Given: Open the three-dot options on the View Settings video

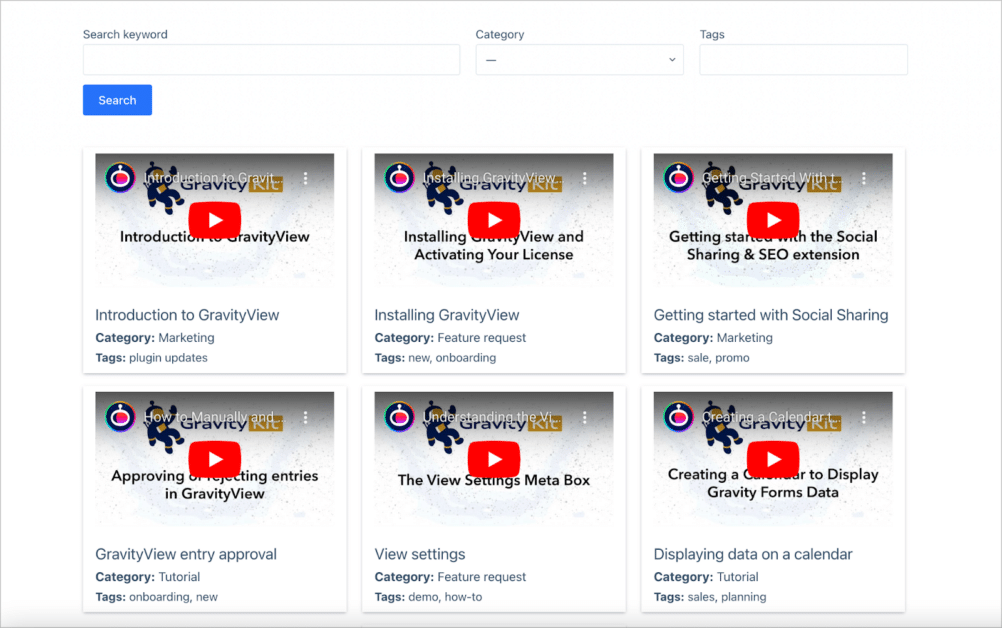Looking at the screenshot, I should tap(584, 416).
